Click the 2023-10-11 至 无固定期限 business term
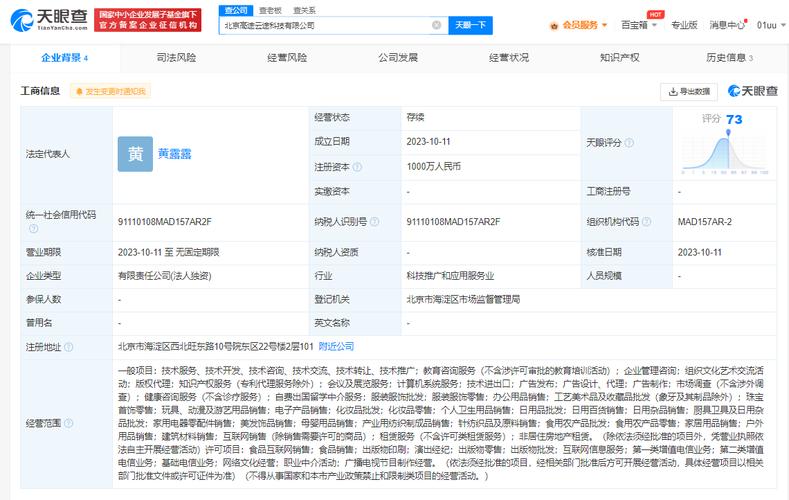Image resolution: width=789 pixels, height=500 pixels. 169,252
